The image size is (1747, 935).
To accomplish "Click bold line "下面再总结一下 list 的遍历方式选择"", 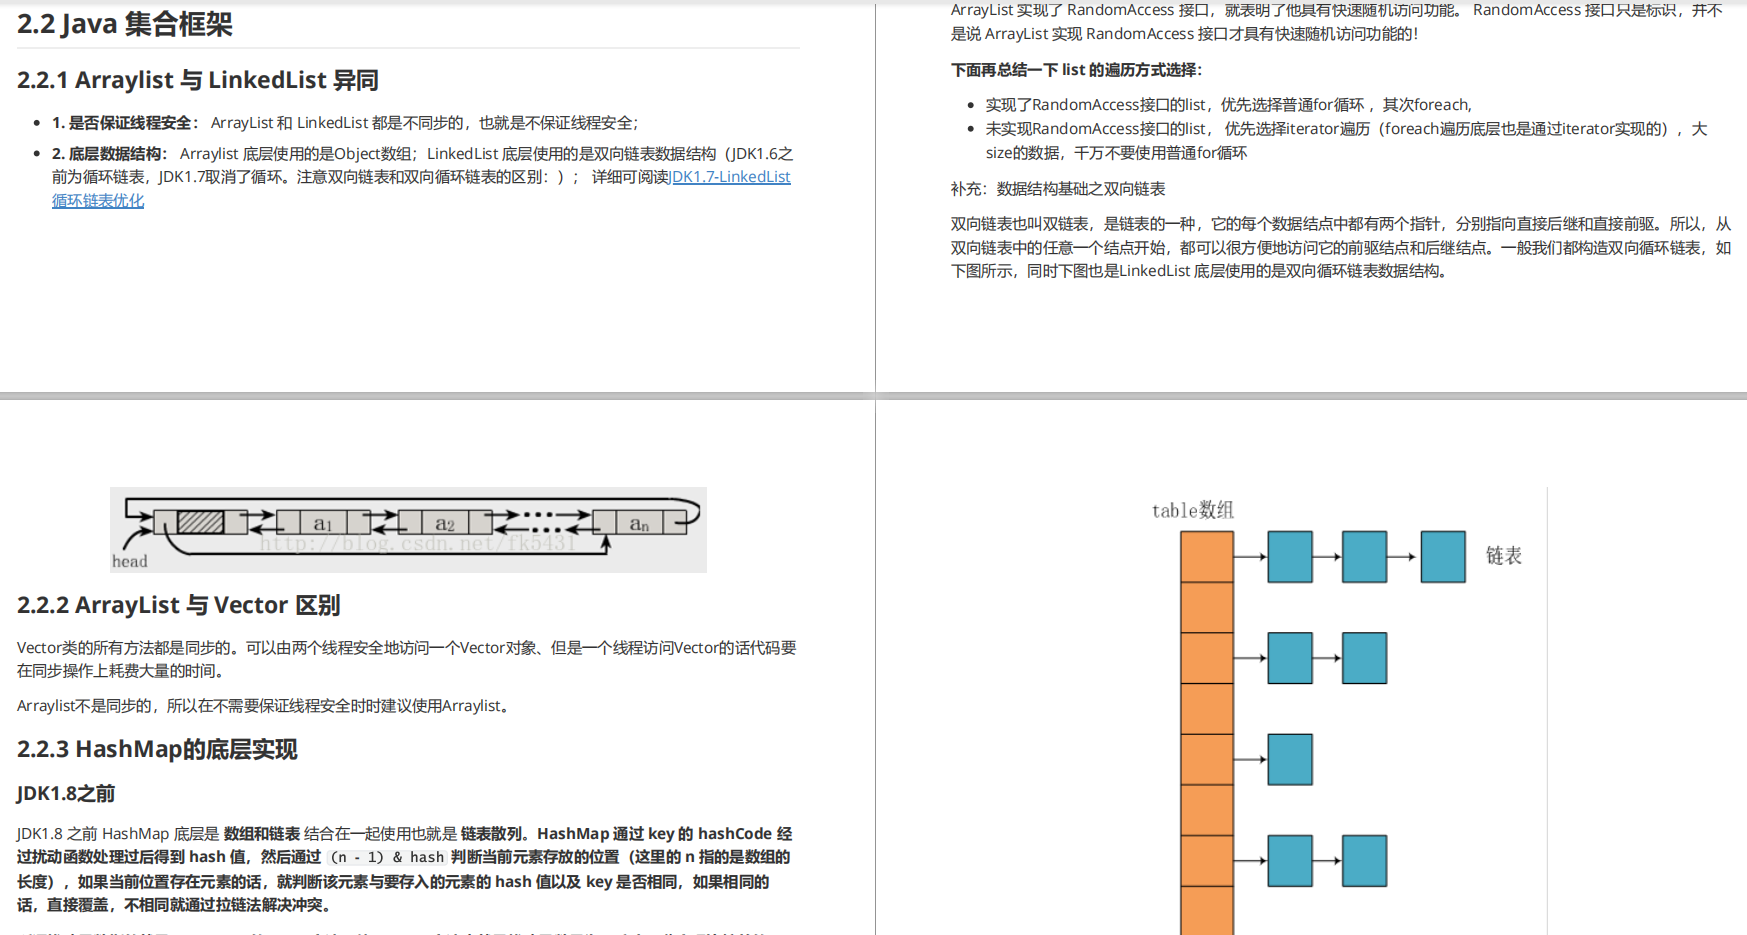I will (x=1076, y=70).
